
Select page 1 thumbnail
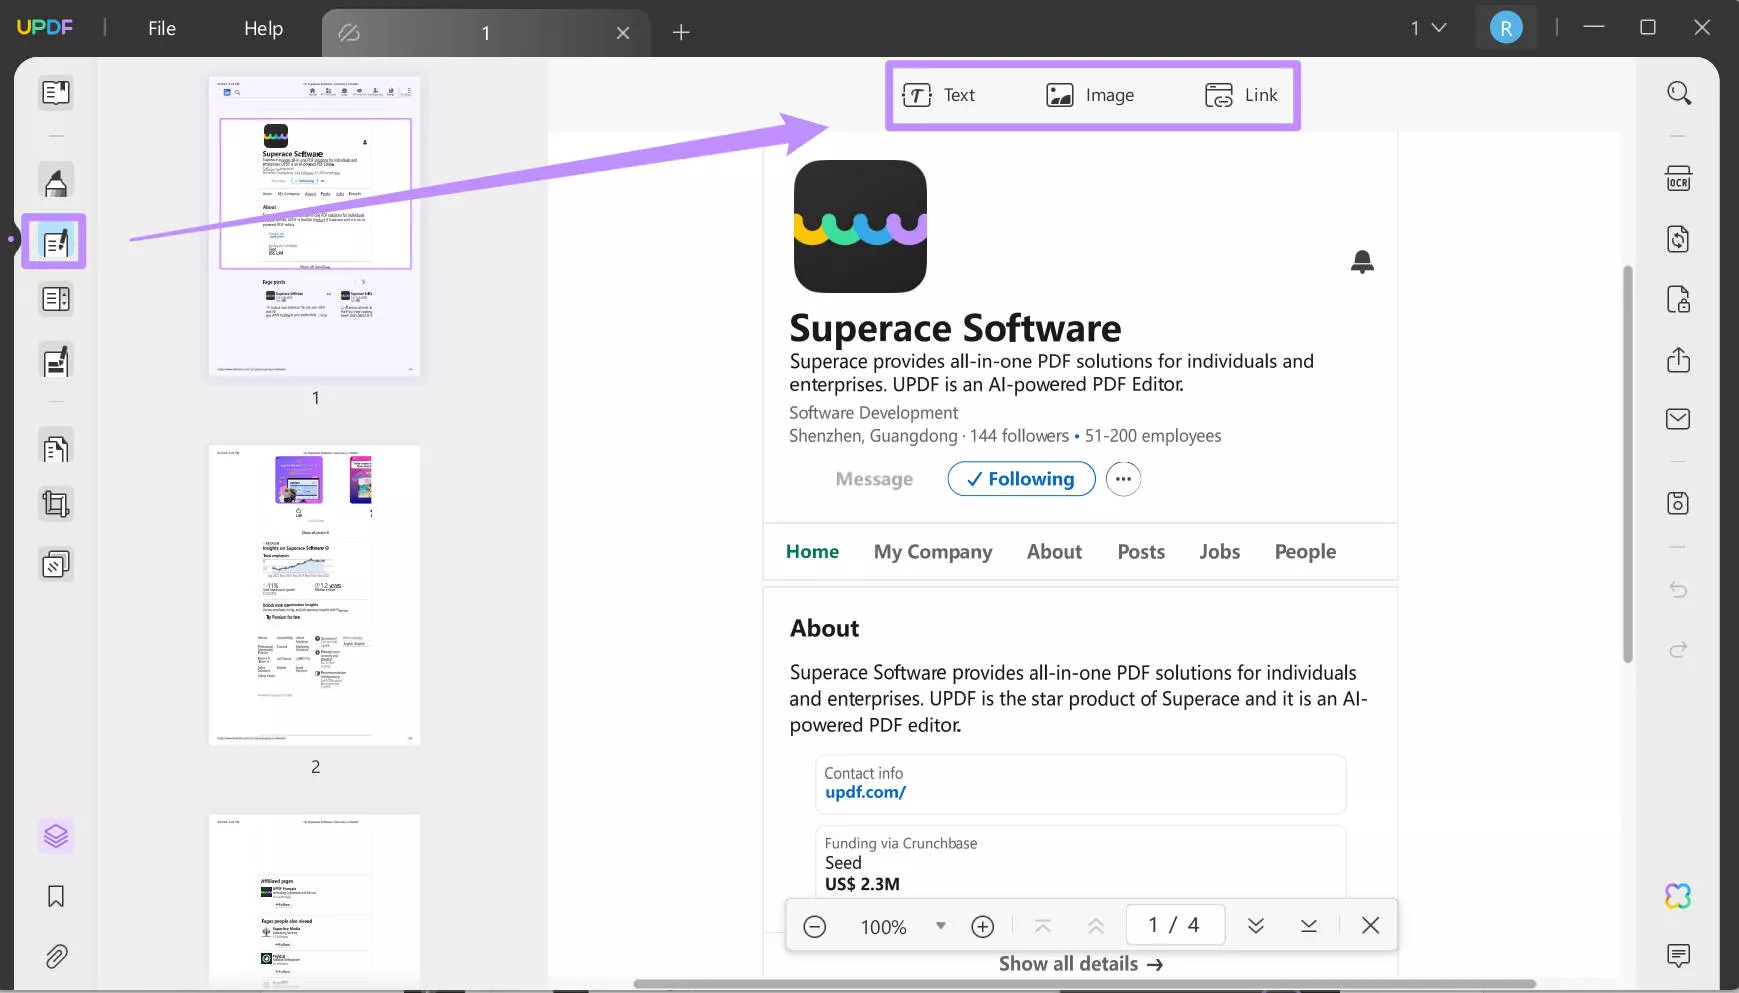point(315,226)
